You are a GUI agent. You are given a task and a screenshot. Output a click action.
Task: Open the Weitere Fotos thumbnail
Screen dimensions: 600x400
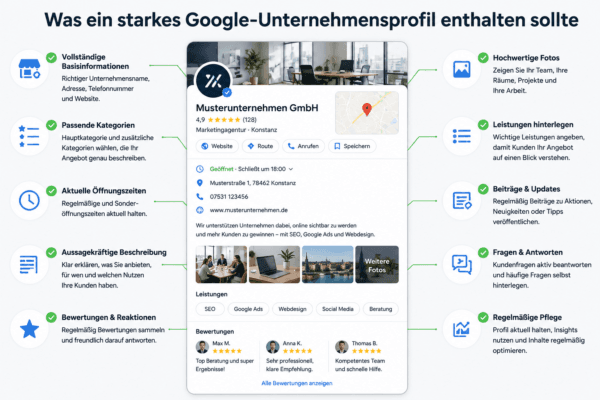pos(377,264)
